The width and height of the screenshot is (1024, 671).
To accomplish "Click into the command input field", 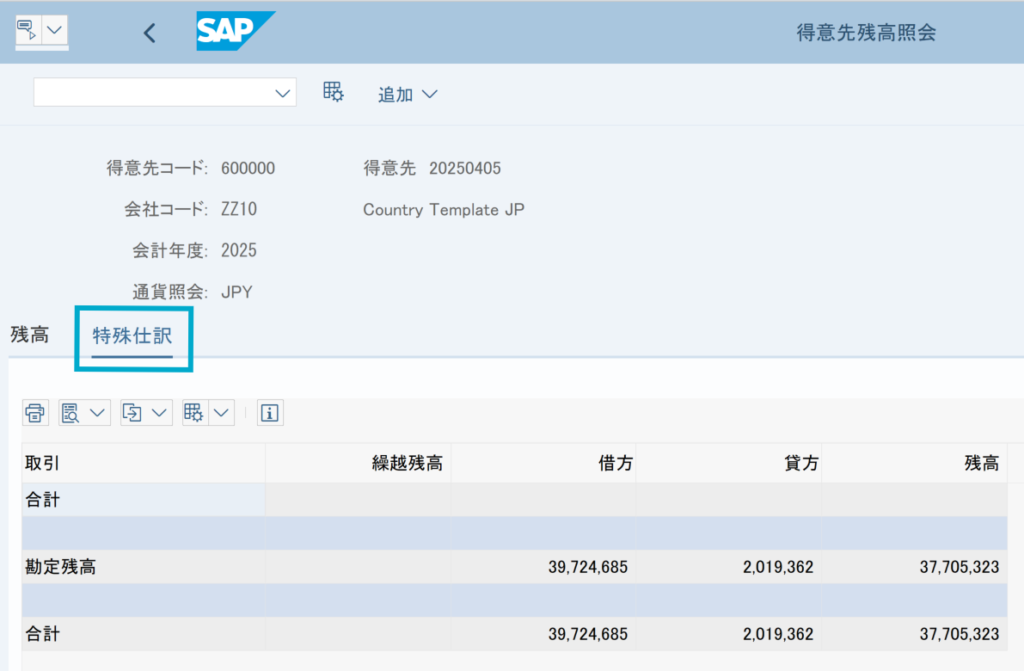I will 153,92.
